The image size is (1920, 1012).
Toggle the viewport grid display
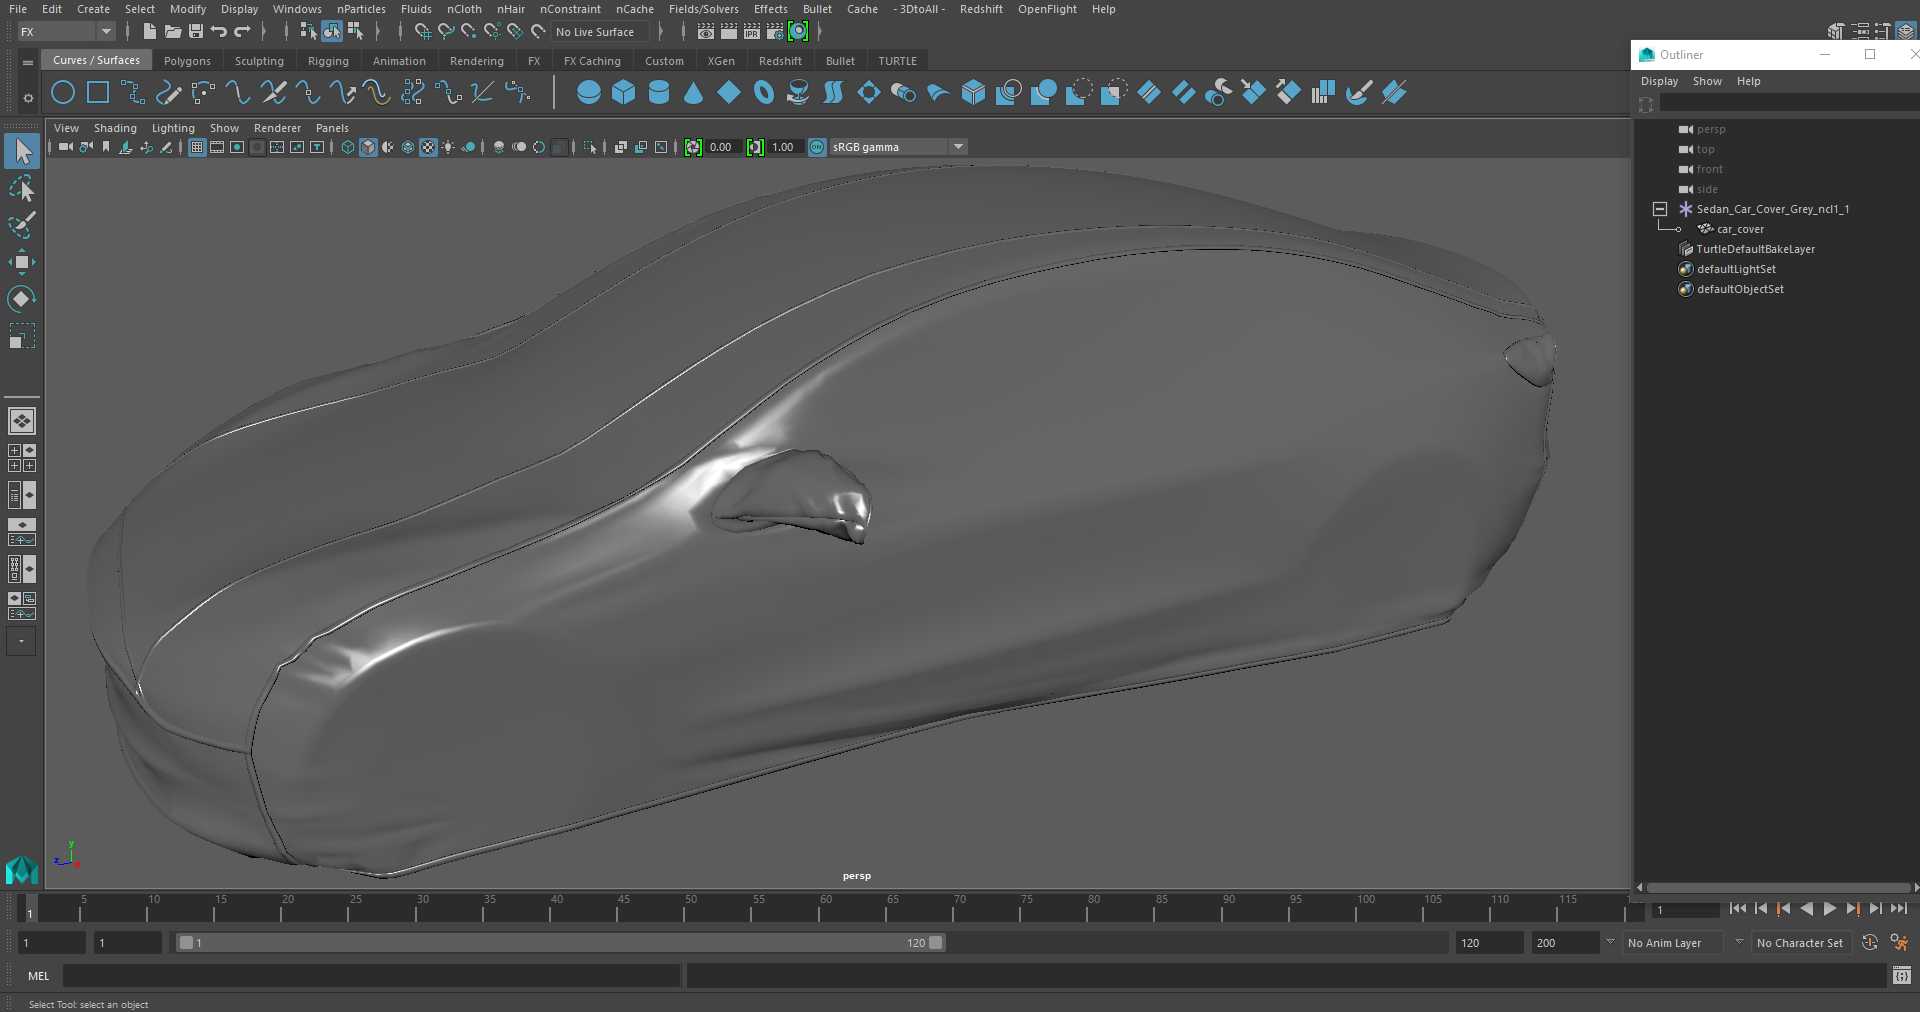[197, 147]
